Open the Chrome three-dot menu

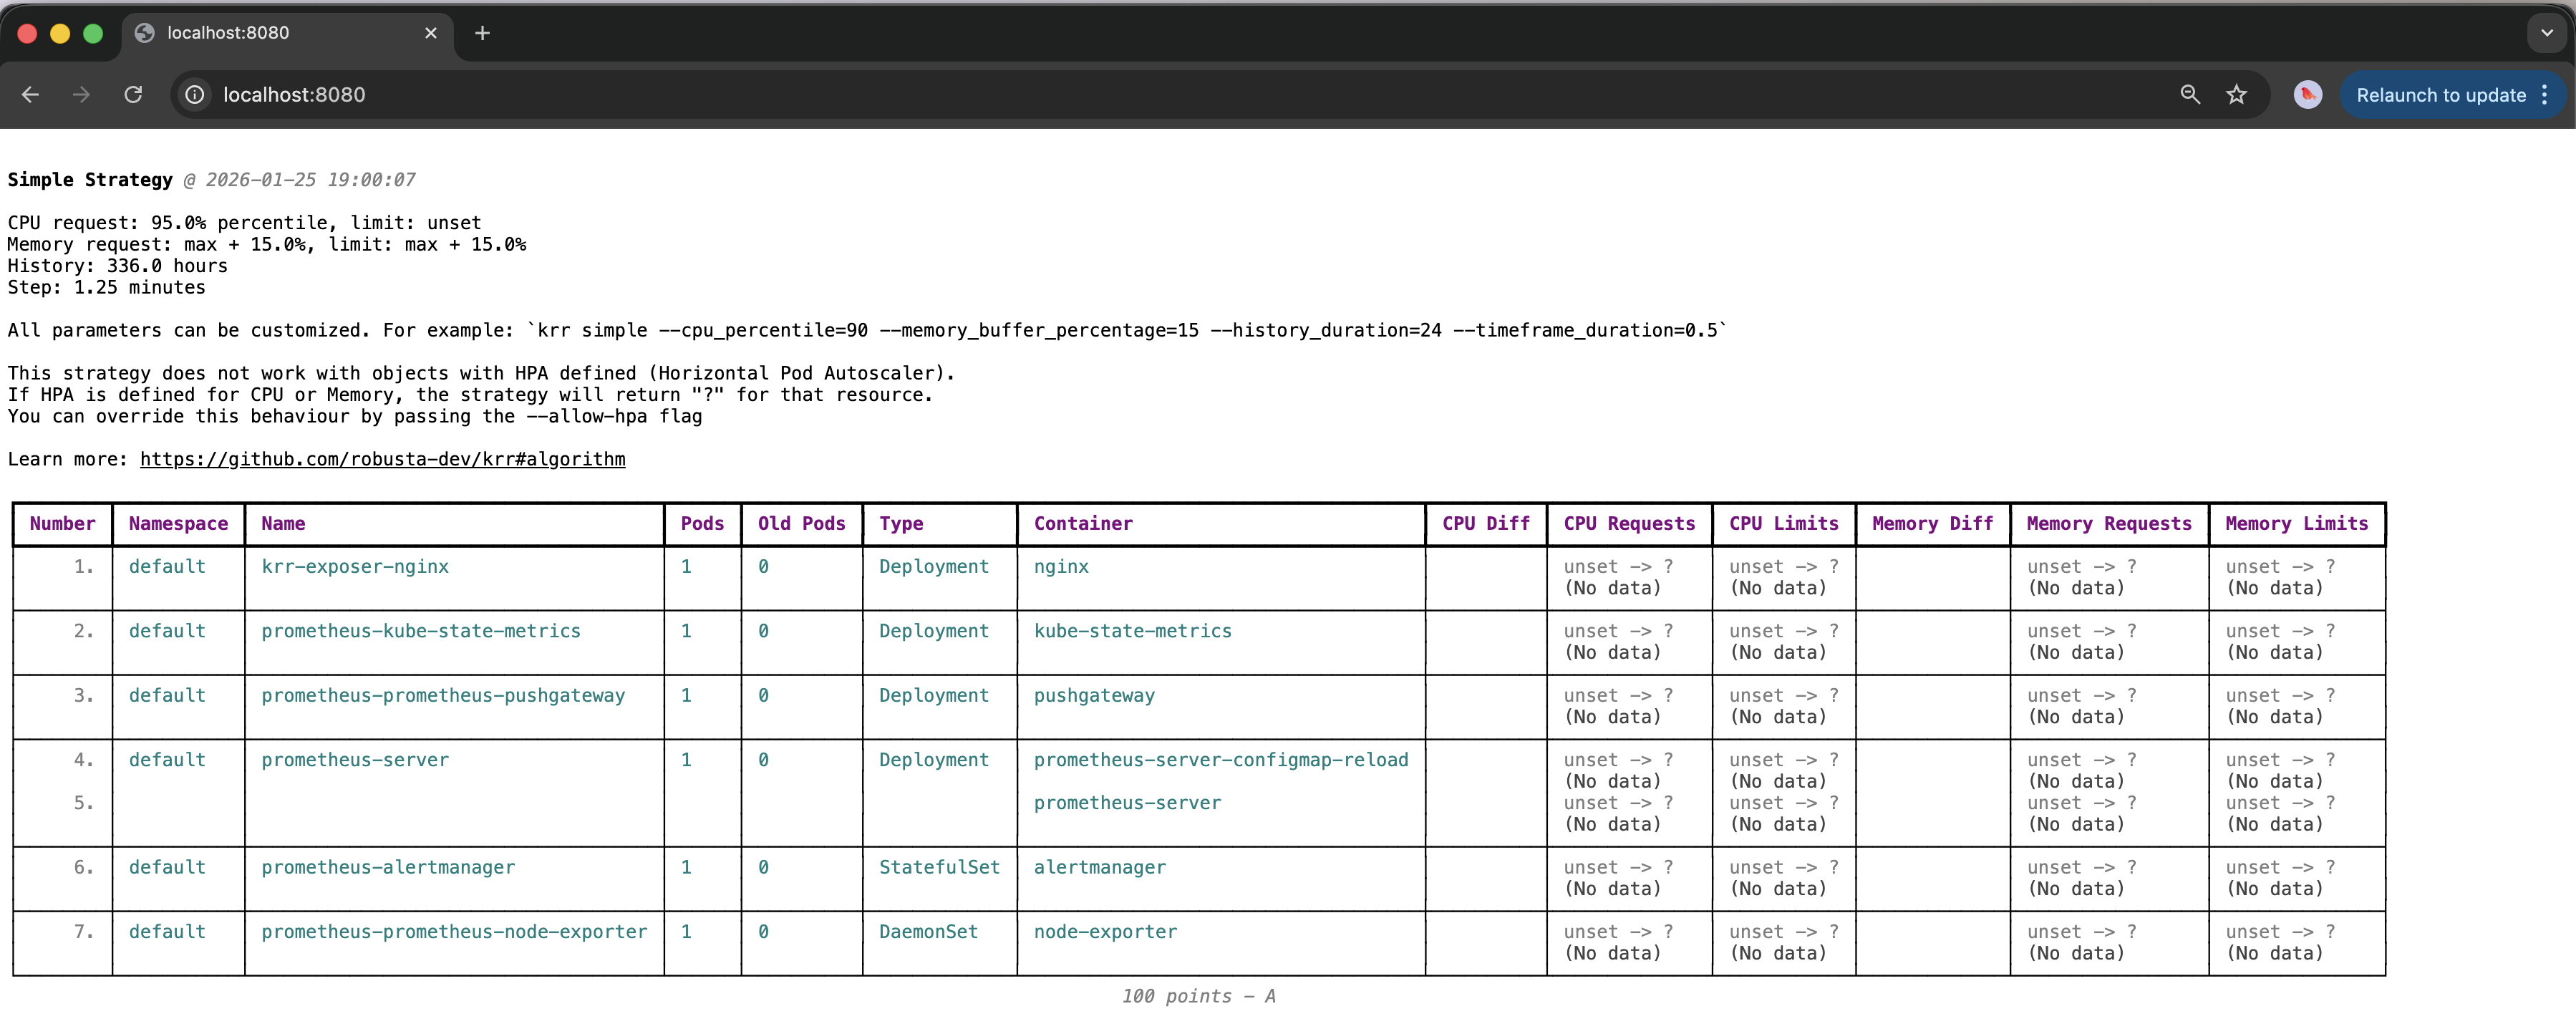[x=2544, y=94]
